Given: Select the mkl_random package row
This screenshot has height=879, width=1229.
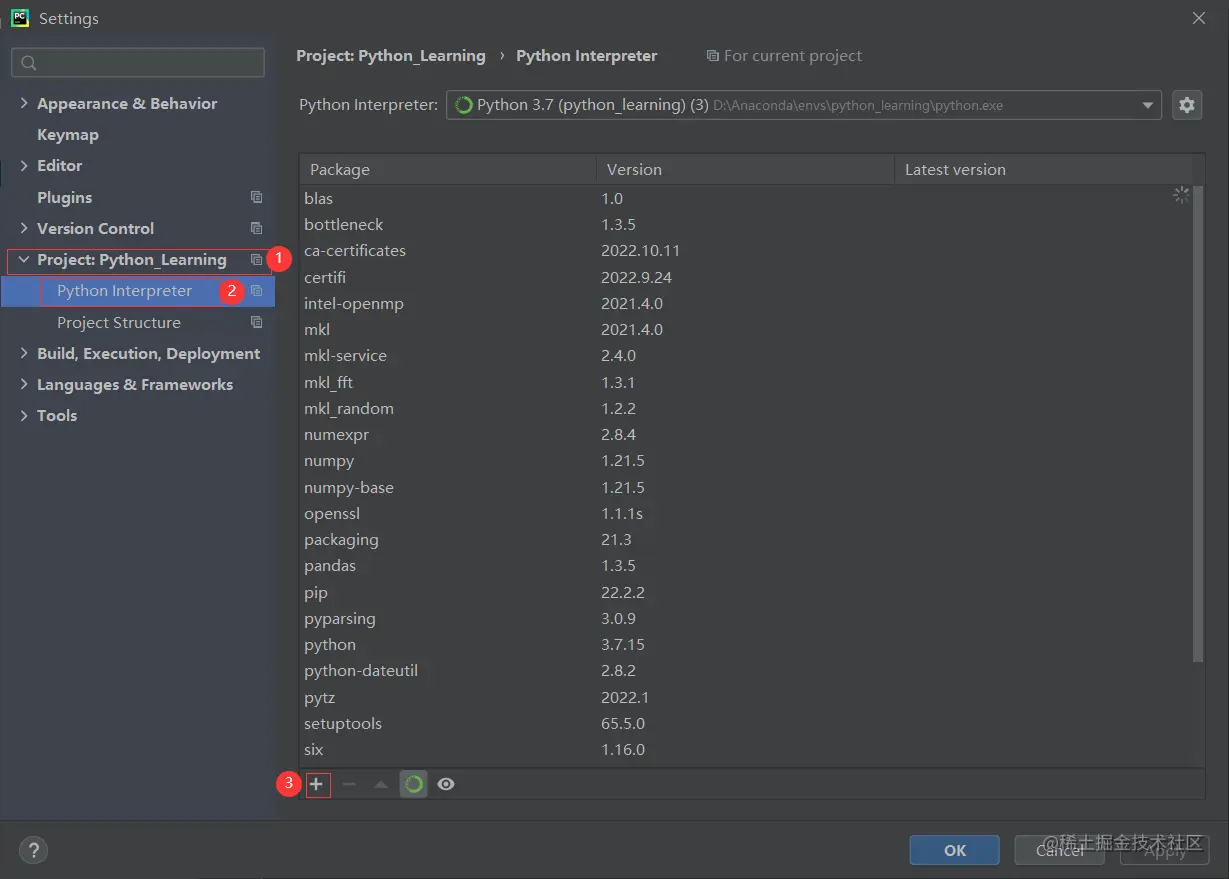Looking at the screenshot, I should click(746, 408).
